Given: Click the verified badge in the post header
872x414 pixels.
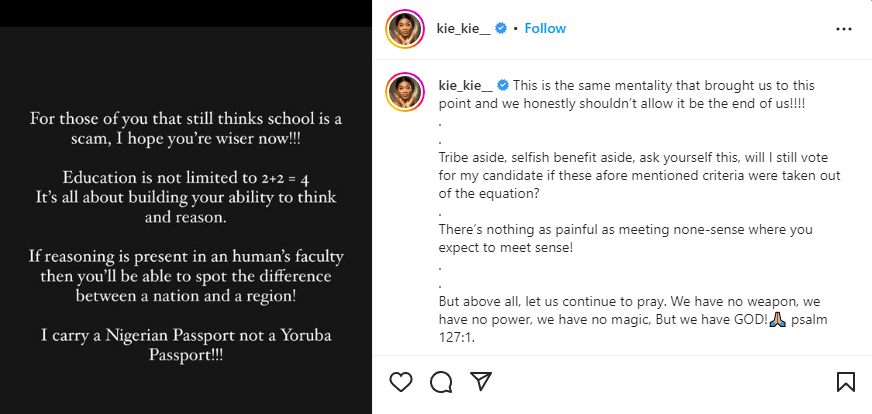Looking at the screenshot, I should (503, 29).
